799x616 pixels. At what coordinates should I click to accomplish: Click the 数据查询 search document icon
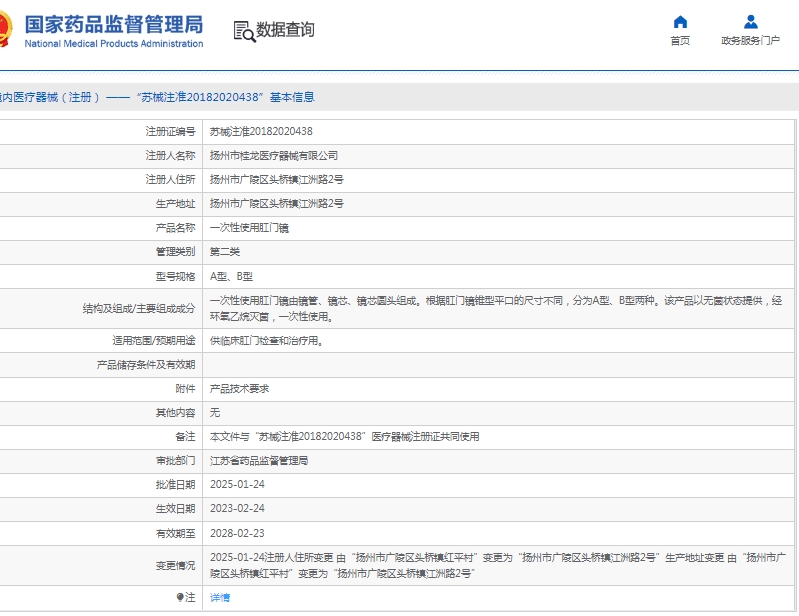tap(244, 31)
